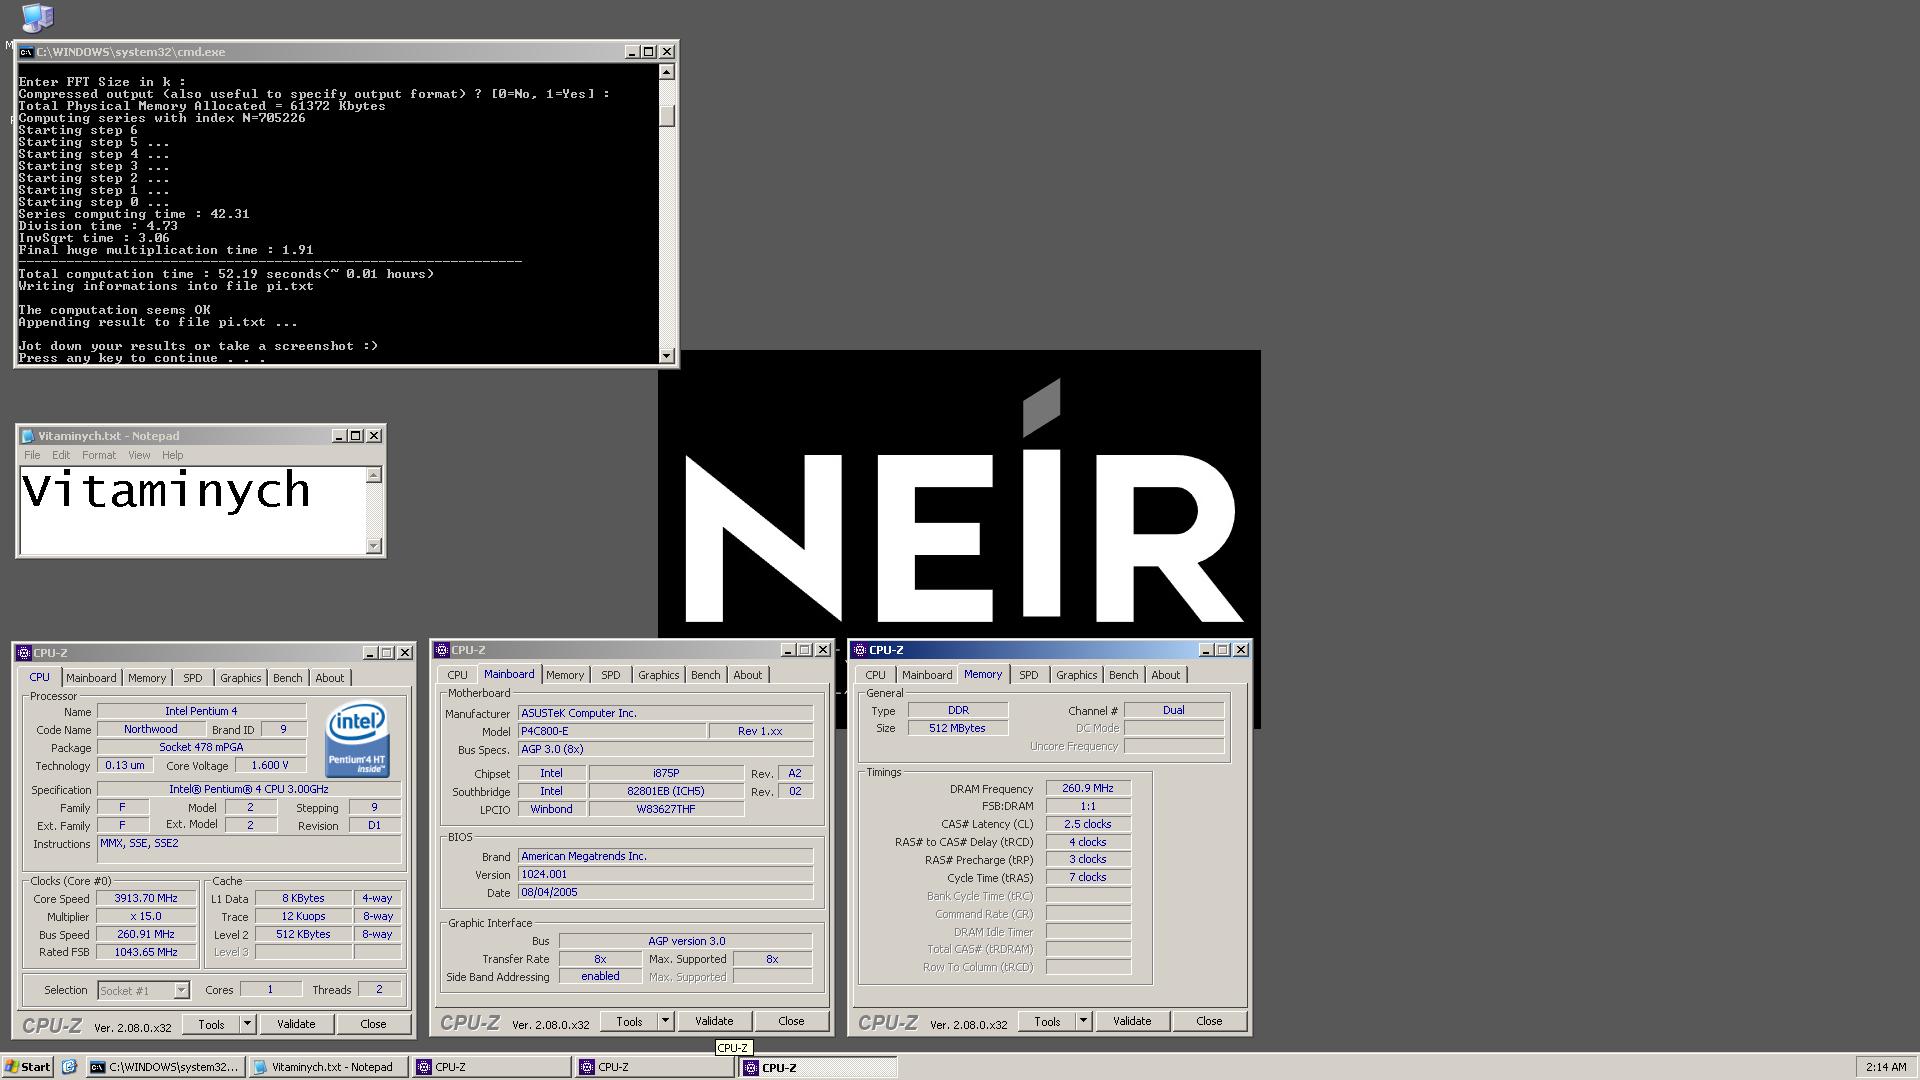
Task: Click the cmd window scrollbar thumb
Action: [667, 116]
